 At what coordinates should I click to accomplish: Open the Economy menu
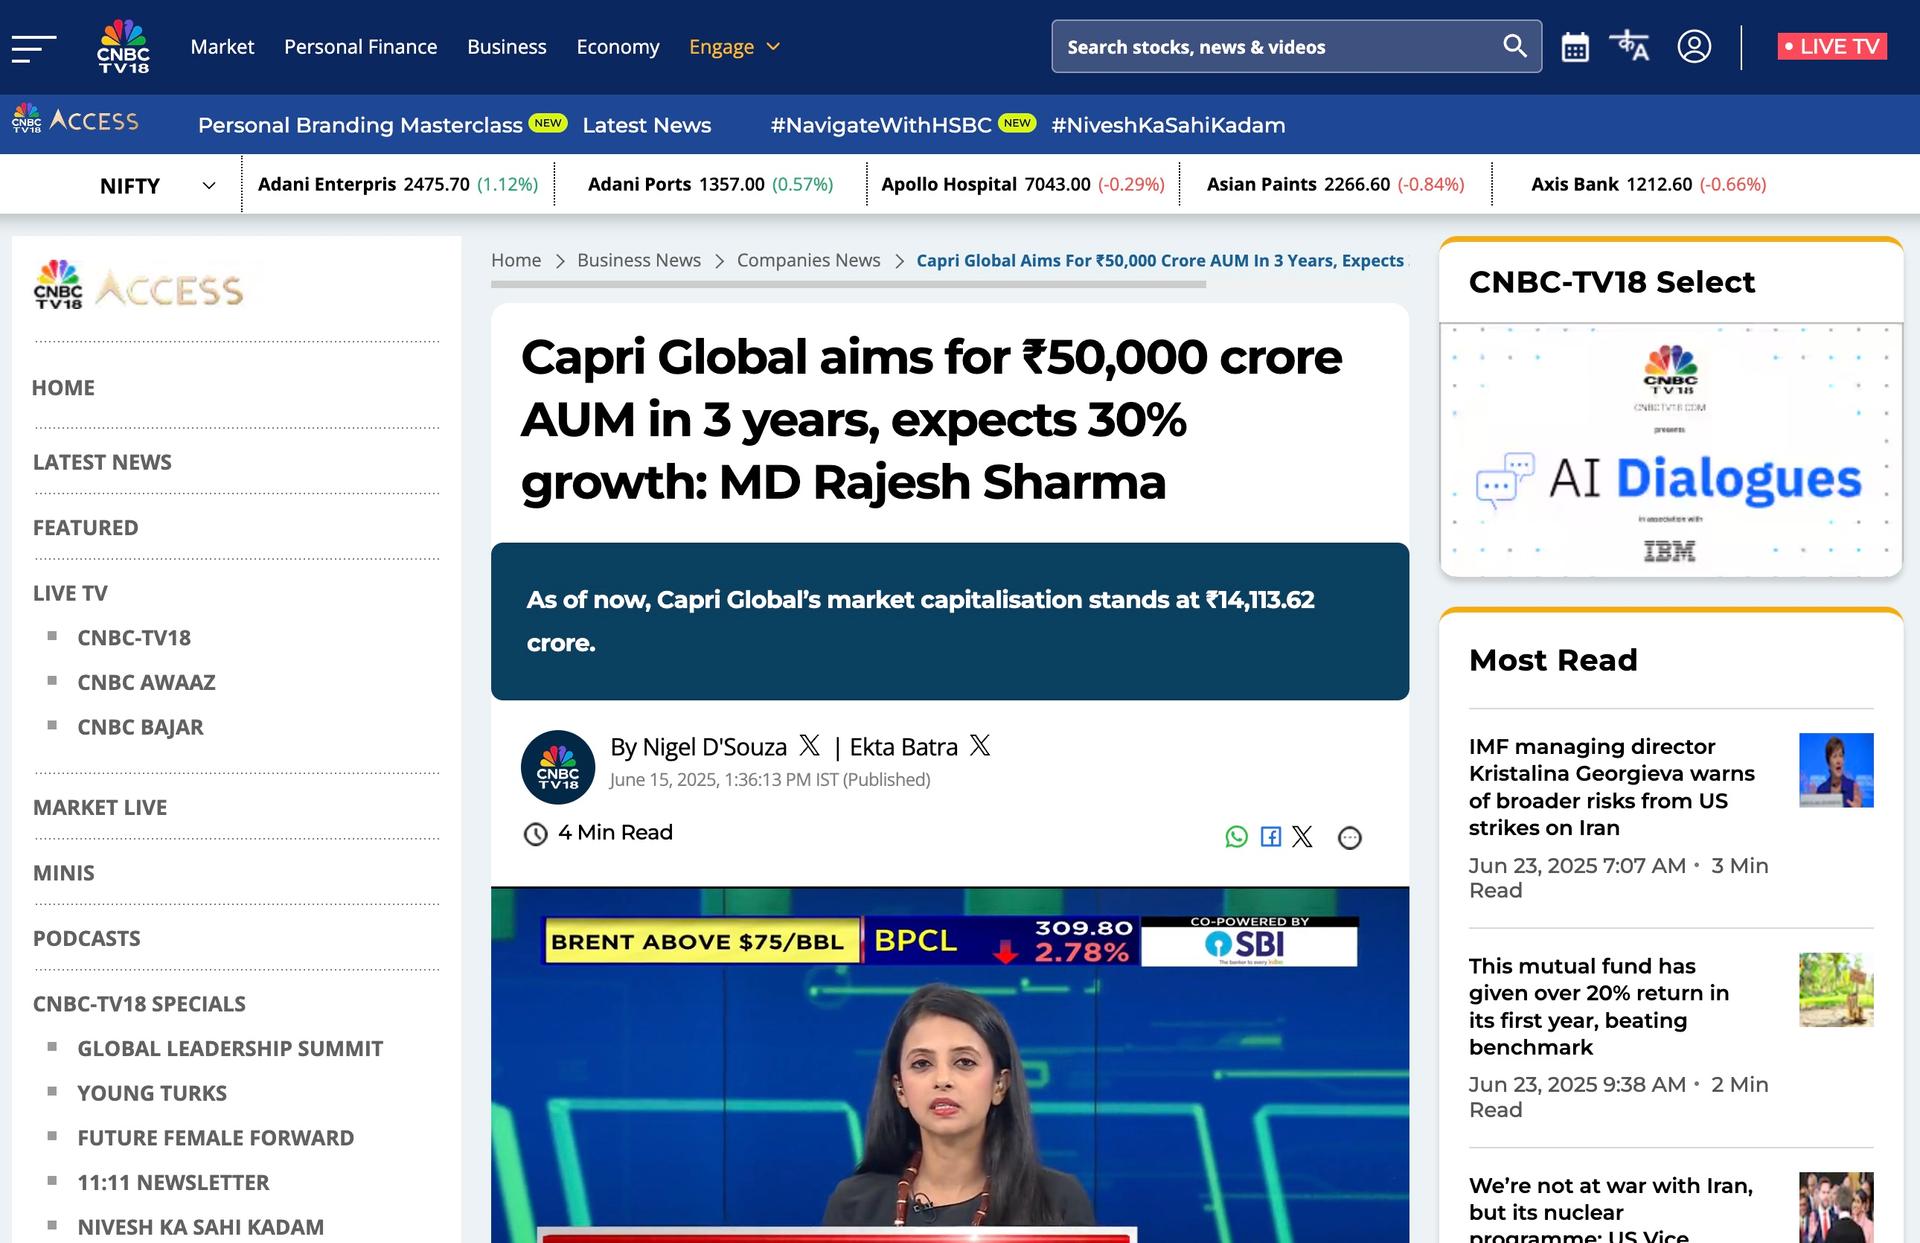click(x=618, y=47)
